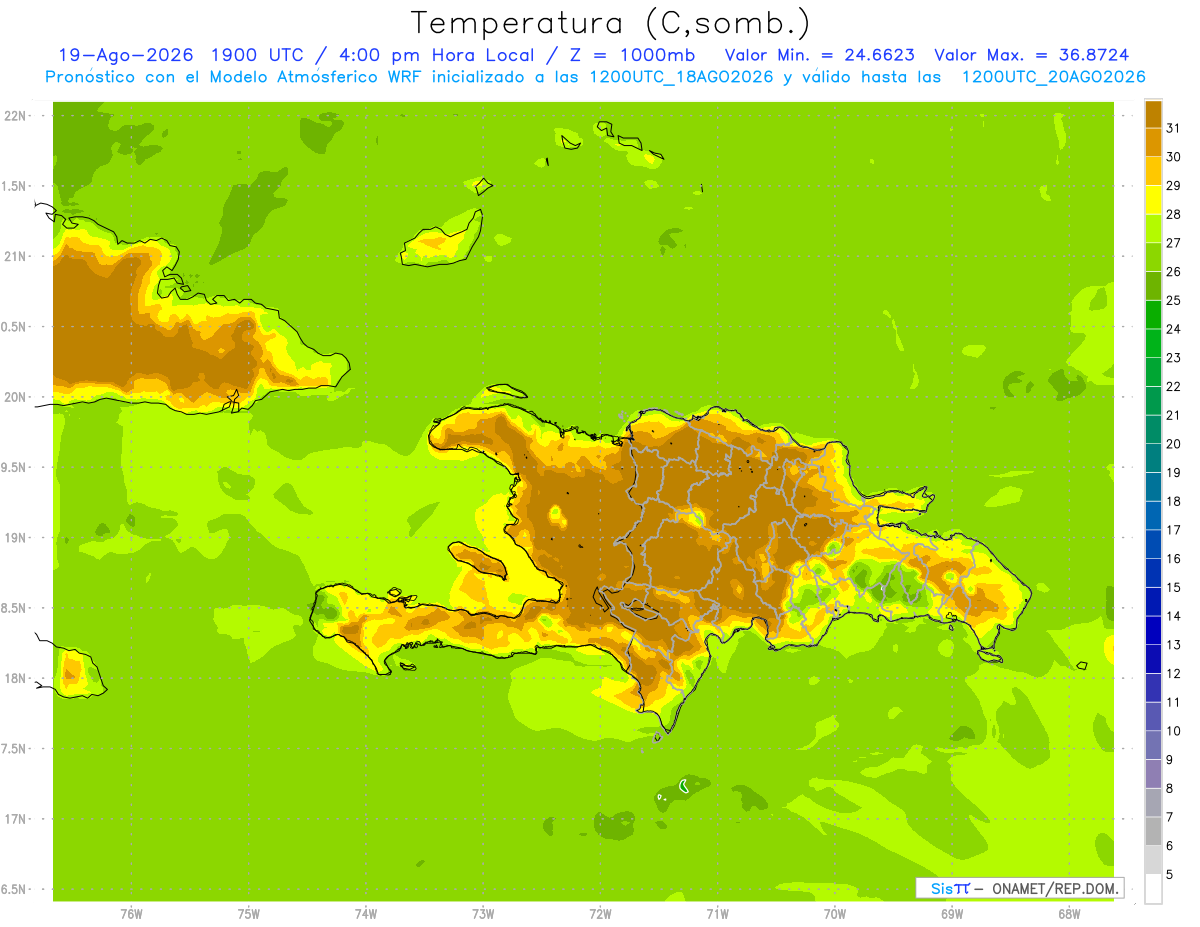Click the '71W' longitude label
Screen dimensions: 1200x927
[717, 913]
